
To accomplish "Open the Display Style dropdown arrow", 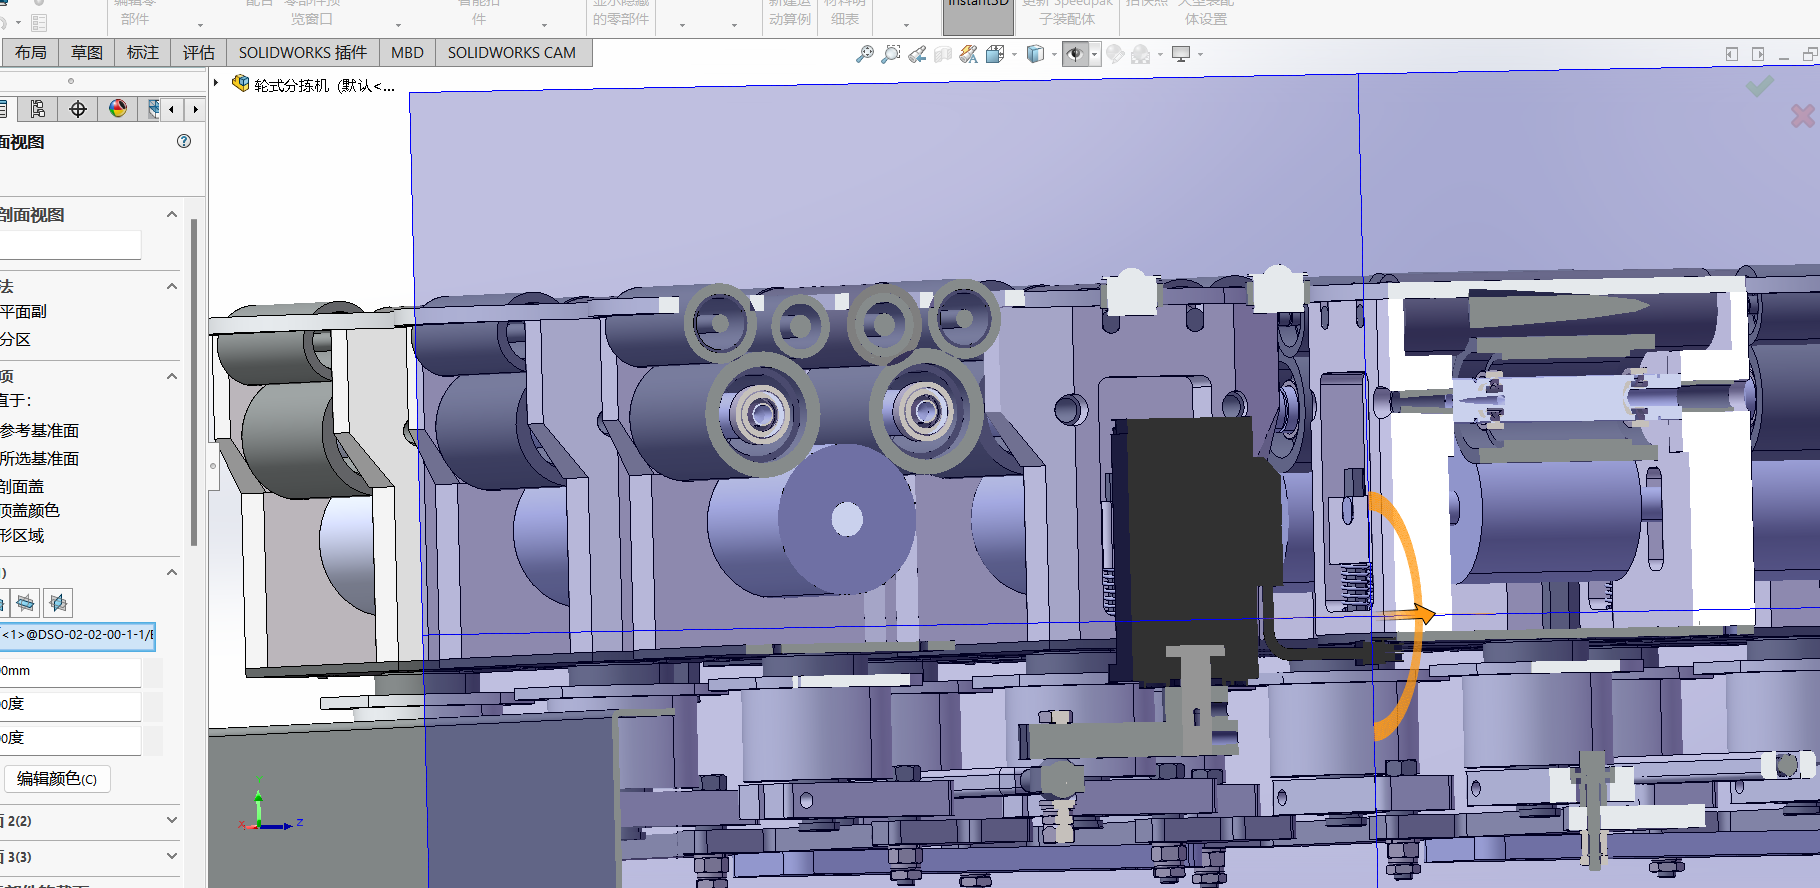I will pos(1054,54).
